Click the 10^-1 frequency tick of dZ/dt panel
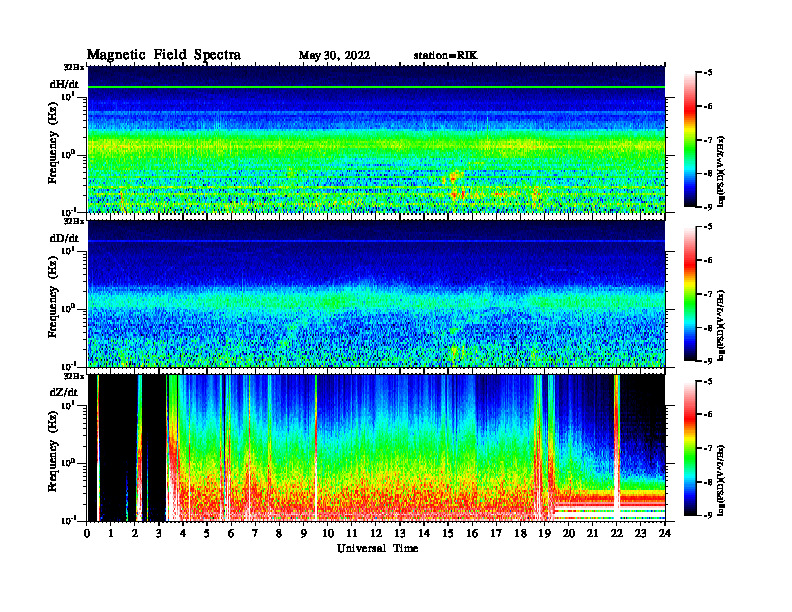The height and width of the screenshot is (612, 792). click(x=68, y=520)
